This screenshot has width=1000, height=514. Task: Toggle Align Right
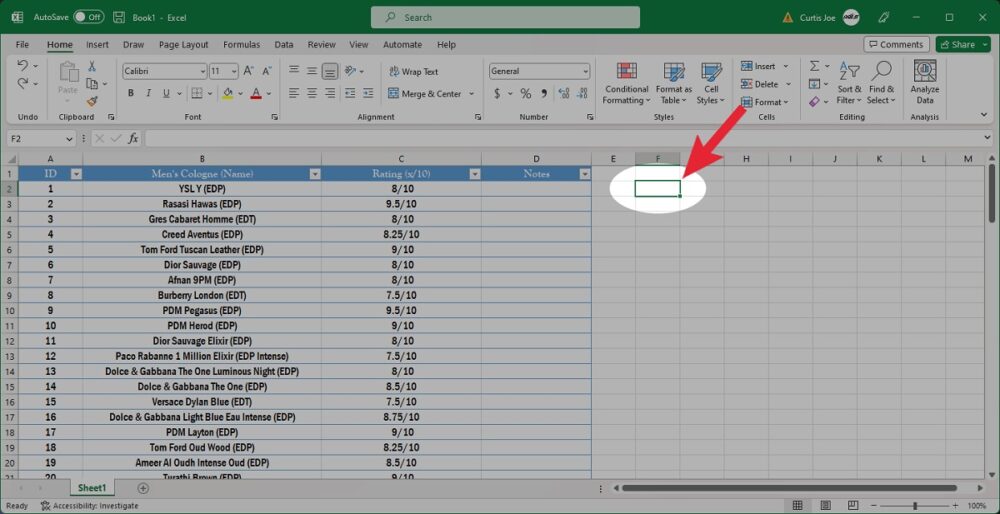tap(330, 93)
